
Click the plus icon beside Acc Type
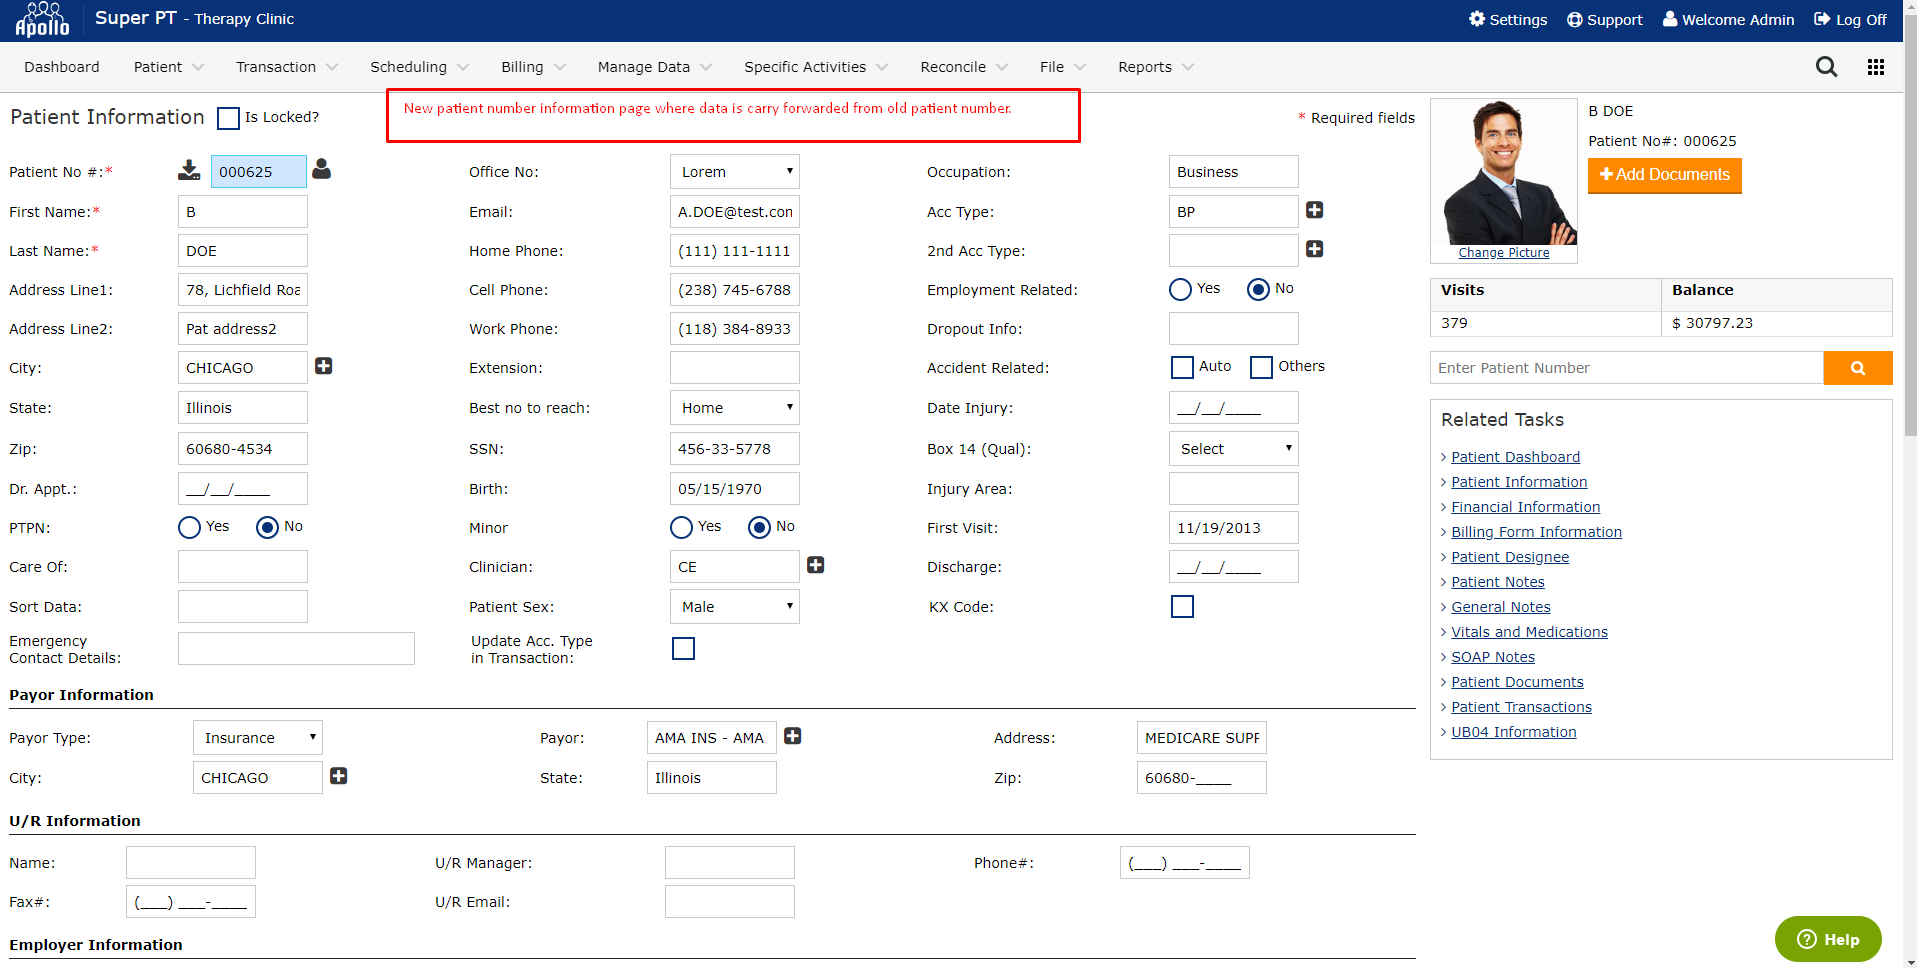click(1314, 210)
